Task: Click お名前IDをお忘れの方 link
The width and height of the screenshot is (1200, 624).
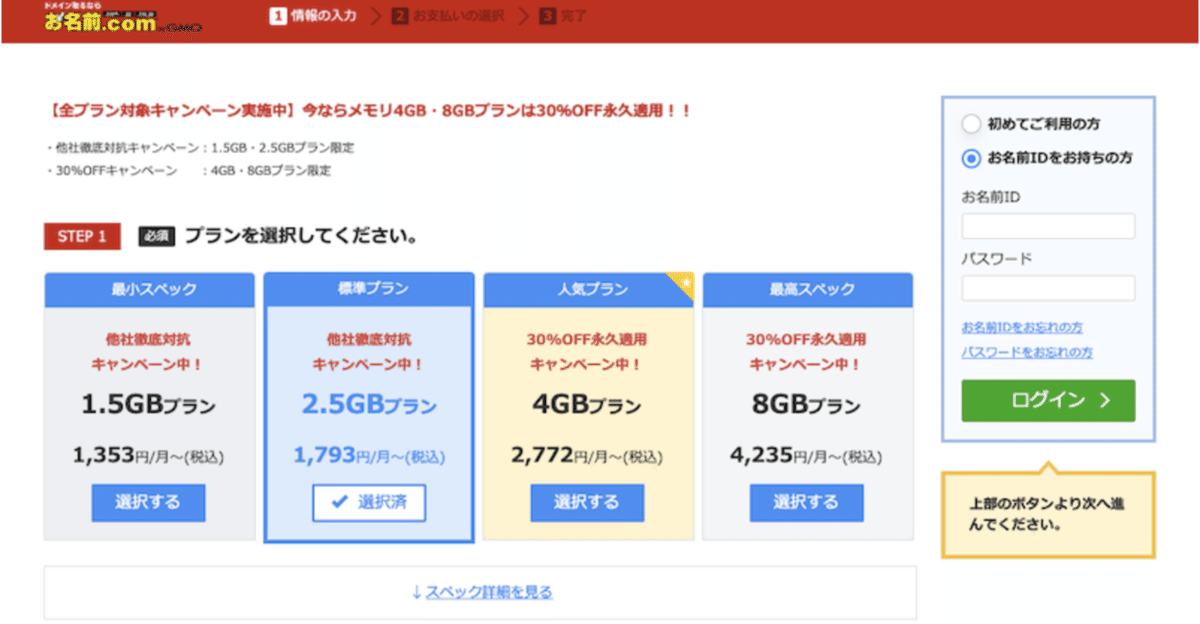Action: (1024, 325)
